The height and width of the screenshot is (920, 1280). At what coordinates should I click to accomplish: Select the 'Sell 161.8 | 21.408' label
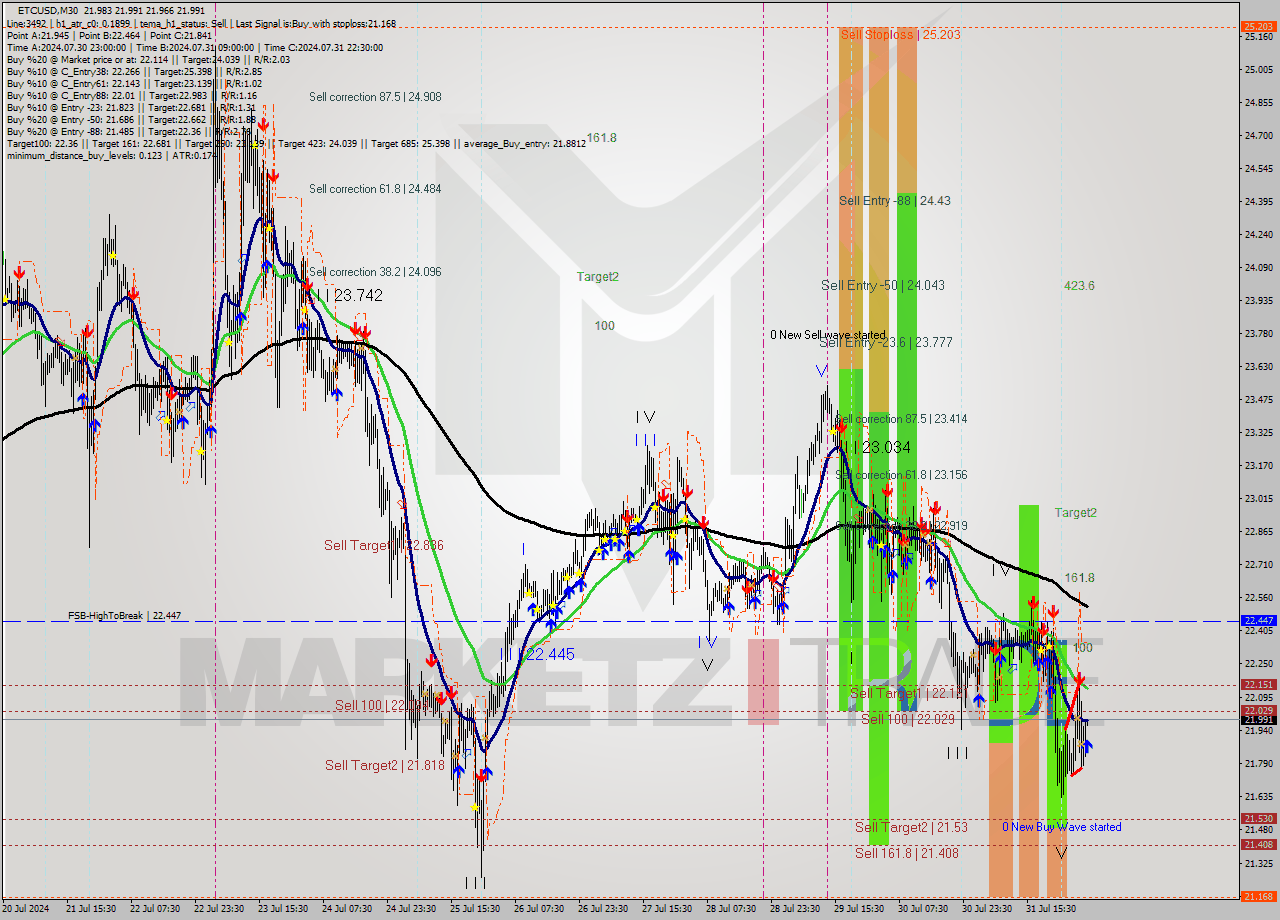tap(906, 853)
